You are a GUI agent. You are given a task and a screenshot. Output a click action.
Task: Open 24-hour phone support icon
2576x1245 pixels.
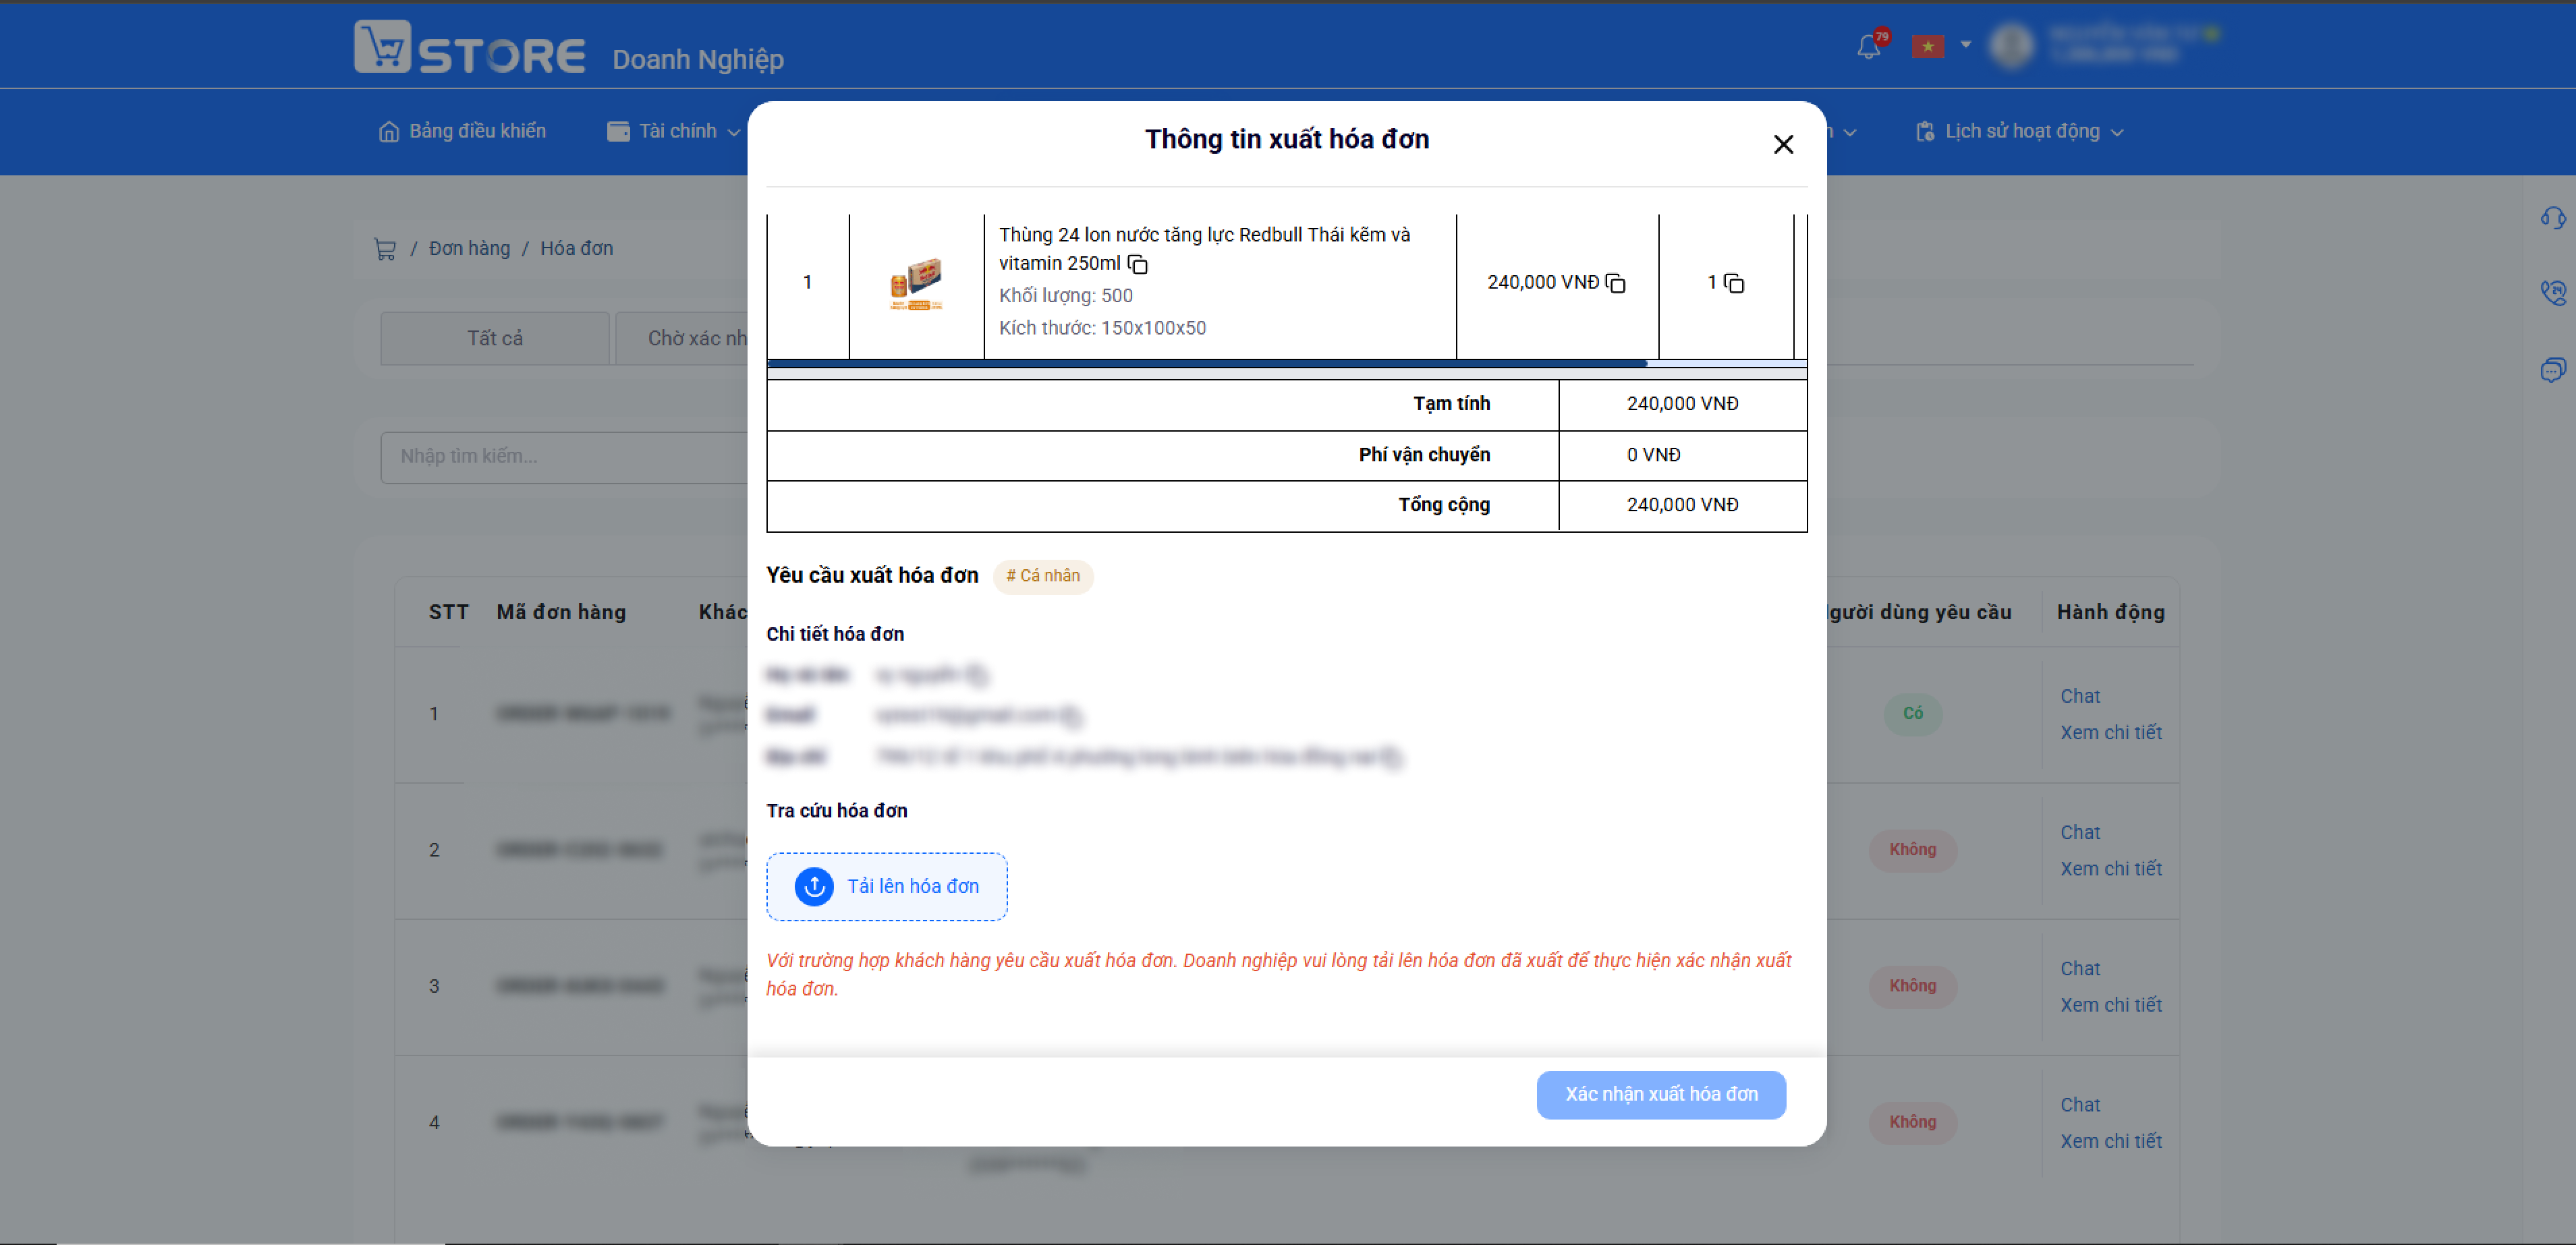tap(2552, 293)
